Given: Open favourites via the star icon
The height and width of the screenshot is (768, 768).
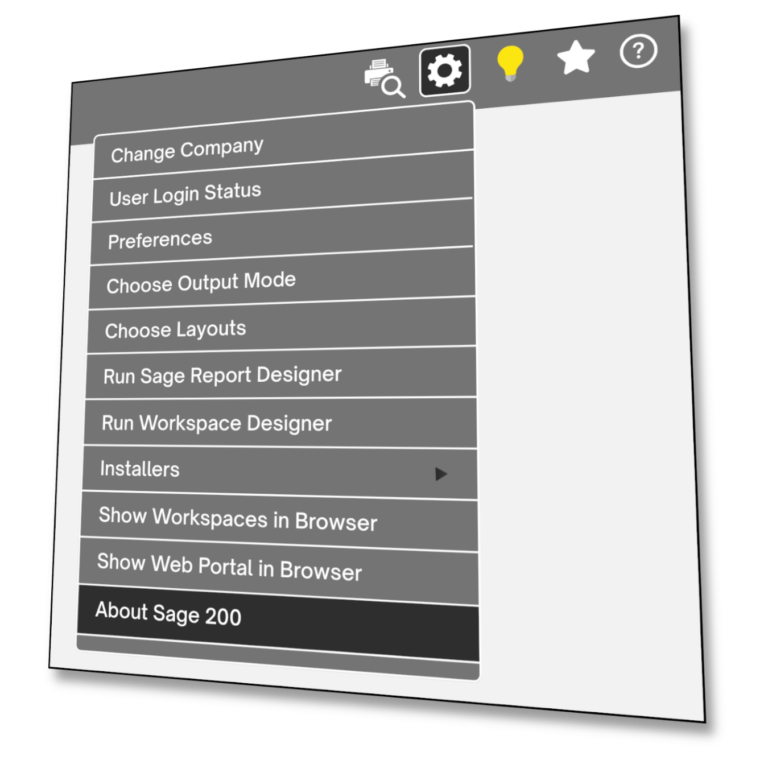Looking at the screenshot, I should (x=576, y=58).
